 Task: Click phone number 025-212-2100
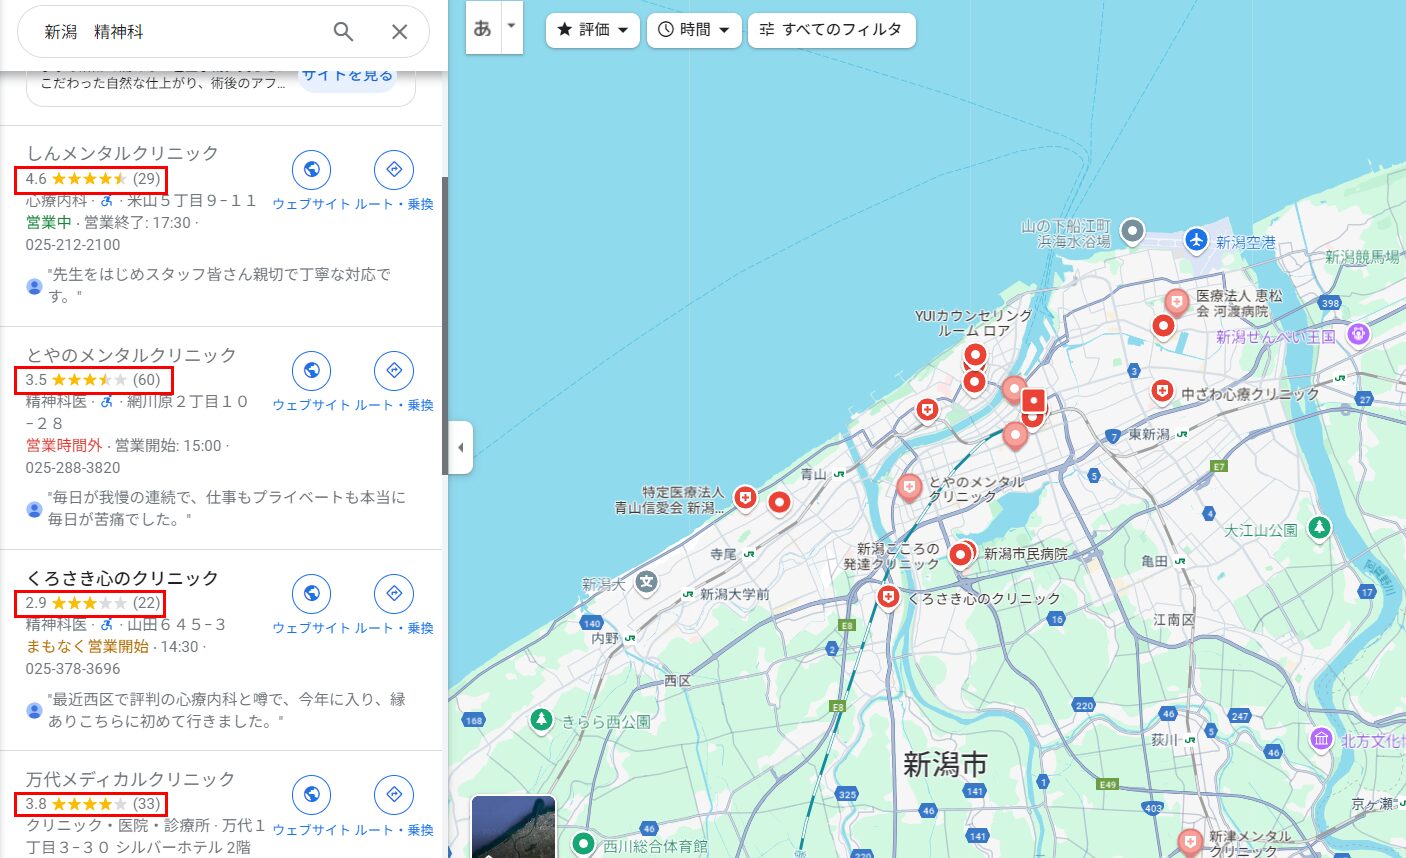[x=73, y=245]
